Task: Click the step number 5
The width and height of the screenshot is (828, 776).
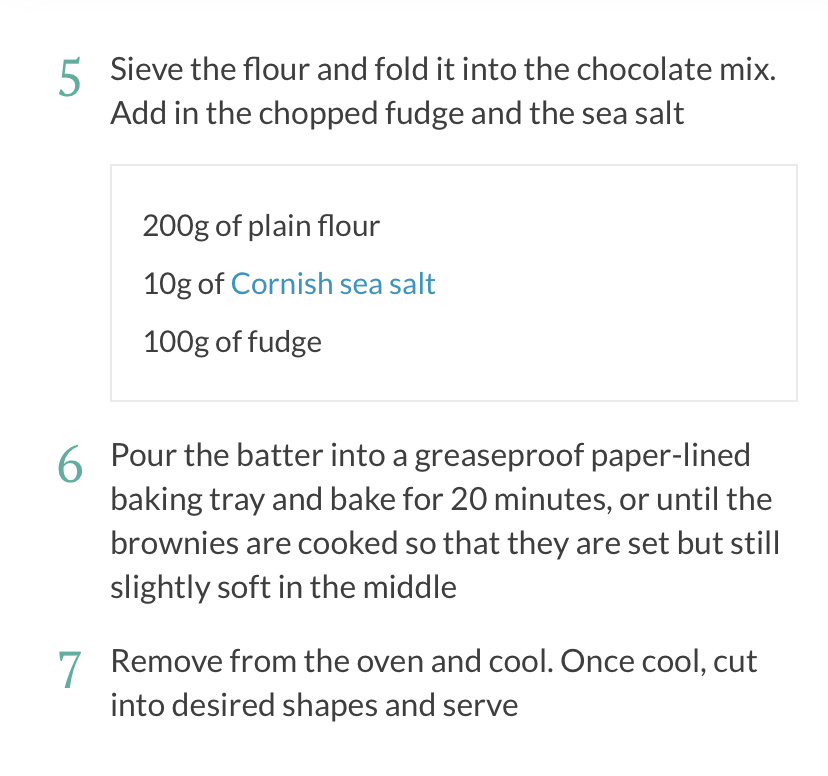Action: [69, 80]
